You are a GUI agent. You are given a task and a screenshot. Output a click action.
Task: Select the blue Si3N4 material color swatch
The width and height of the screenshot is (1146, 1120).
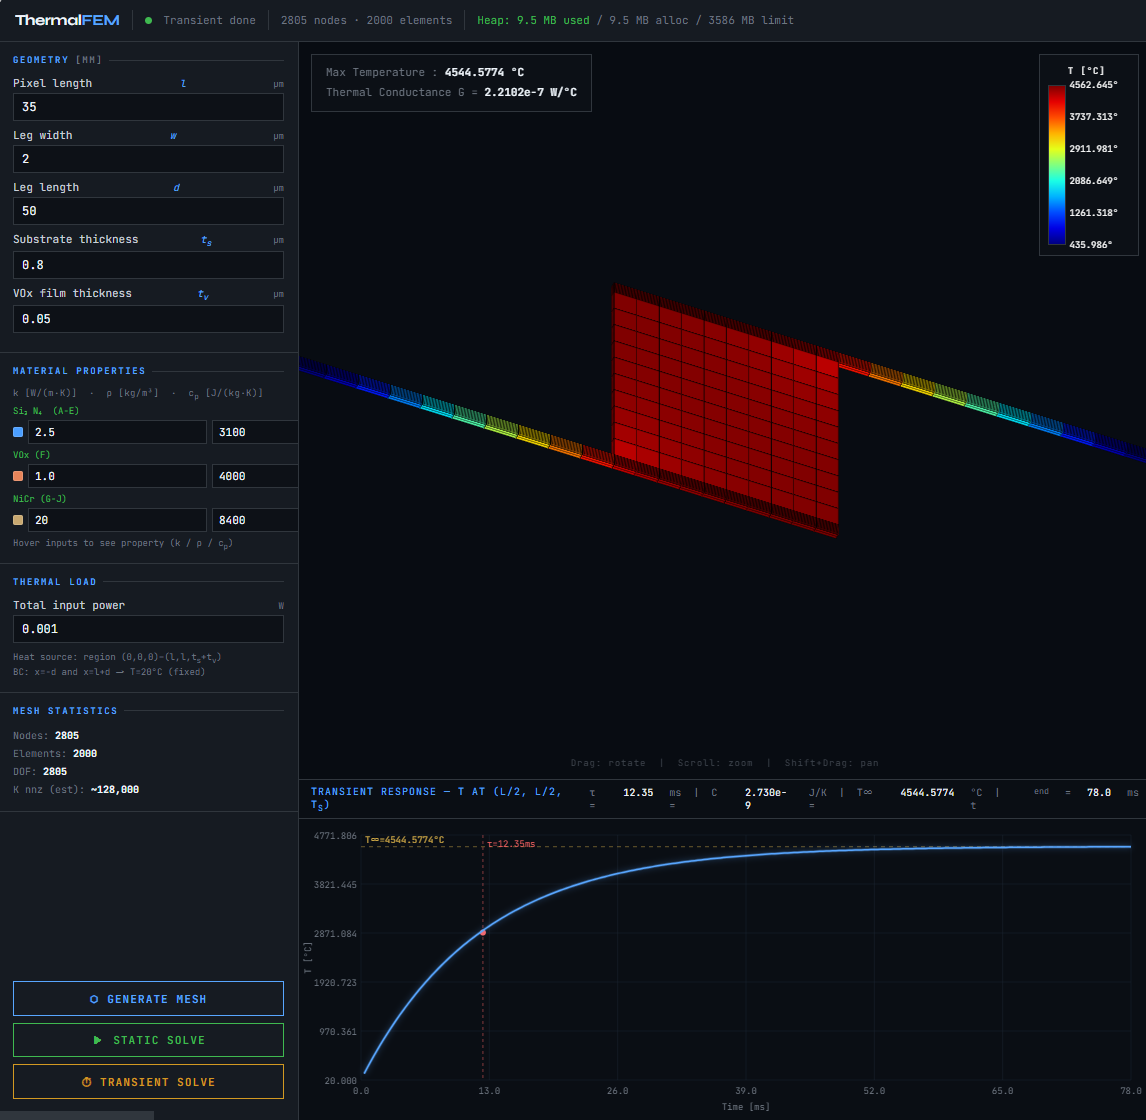[17, 431]
